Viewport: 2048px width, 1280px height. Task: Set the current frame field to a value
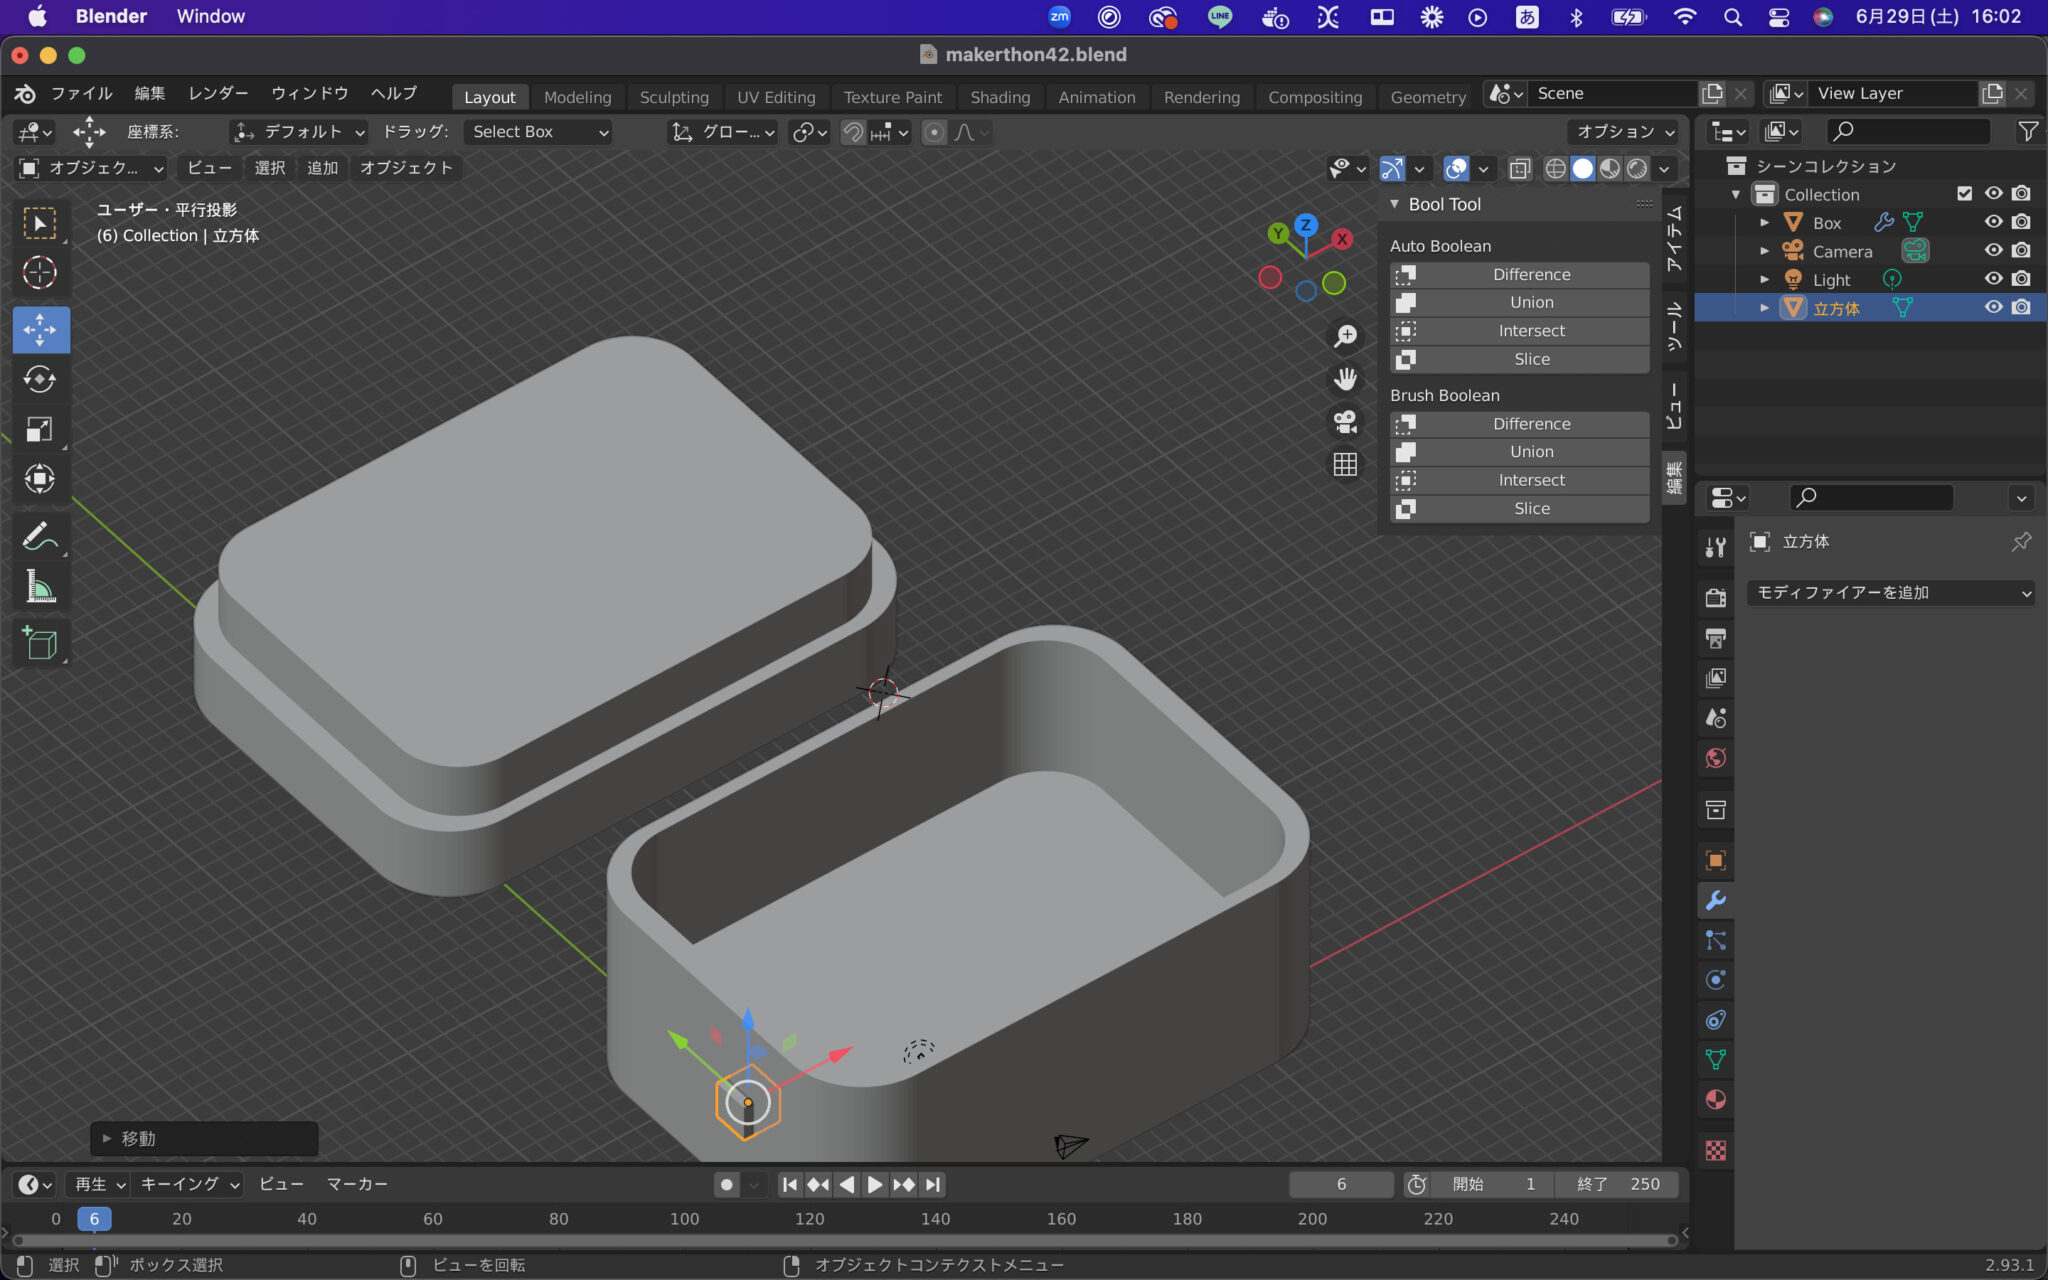coord(1340,1183)
